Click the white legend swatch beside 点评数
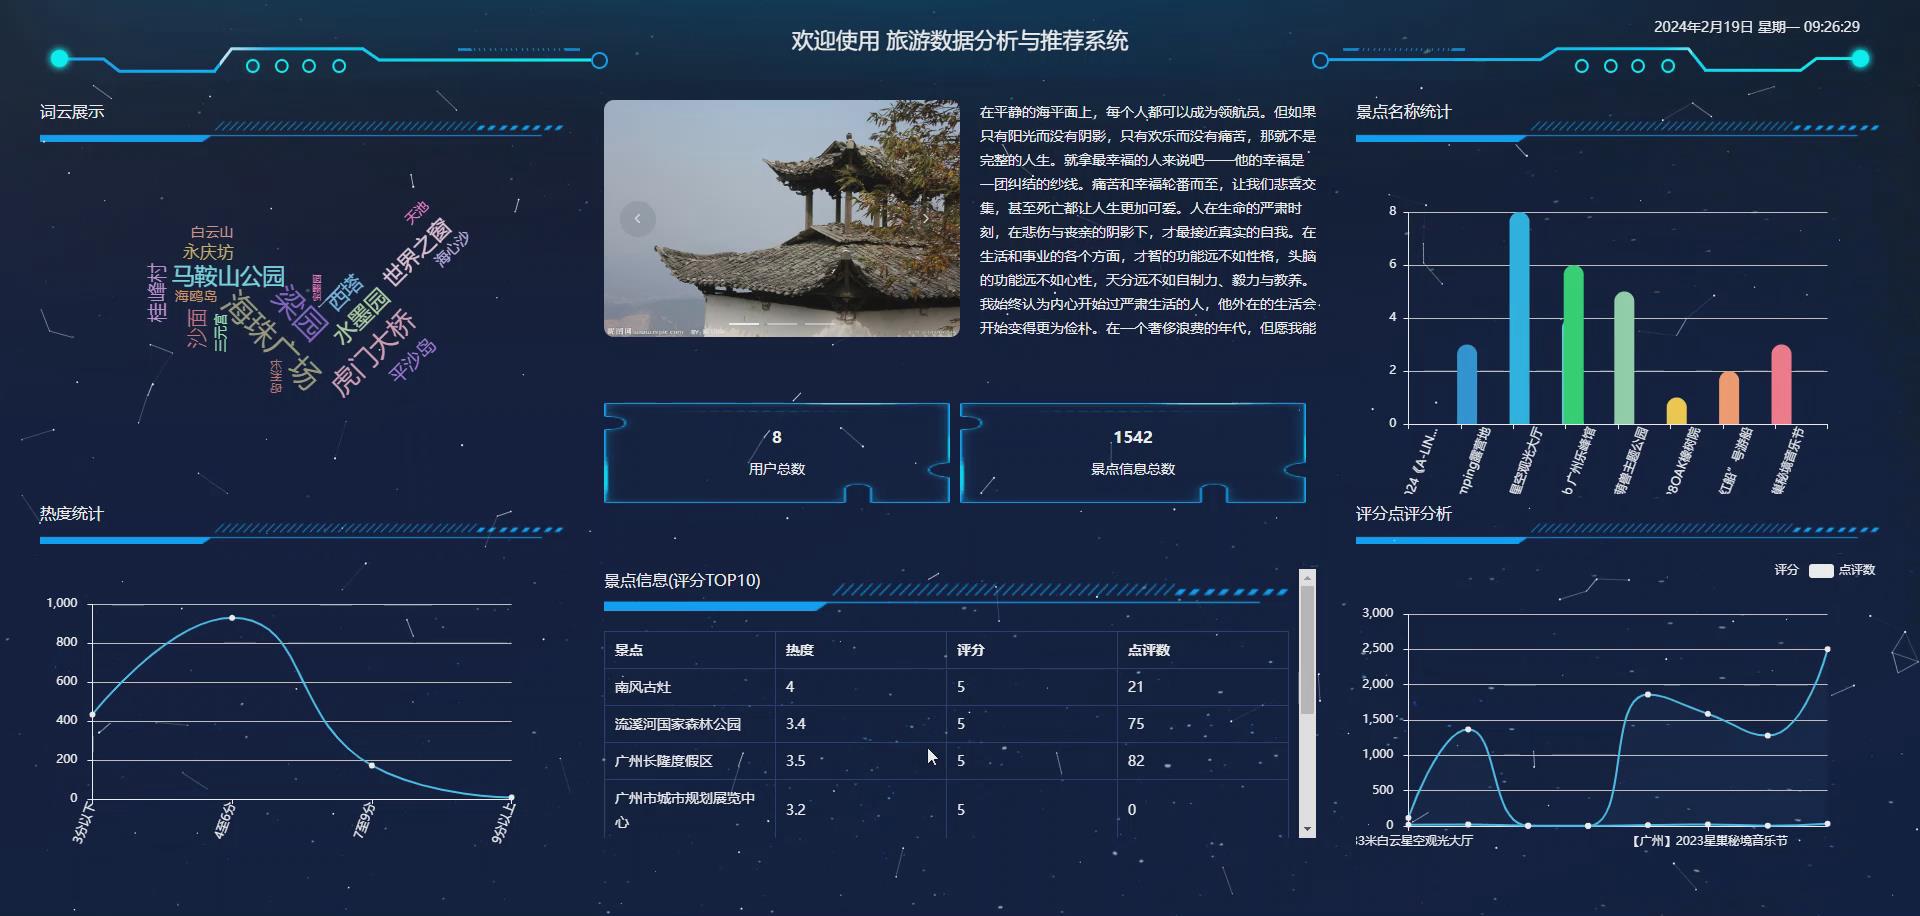The image size is (1920, 916). (x=1820, y=570)
